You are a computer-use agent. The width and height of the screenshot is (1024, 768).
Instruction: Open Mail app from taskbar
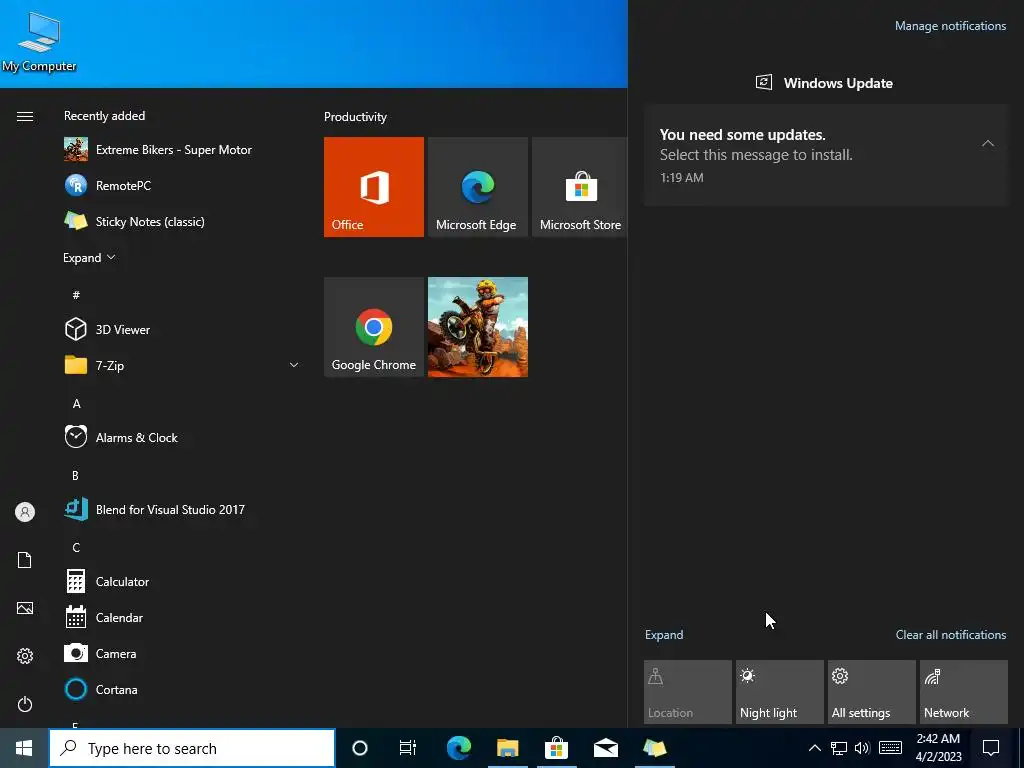point(605,748)
